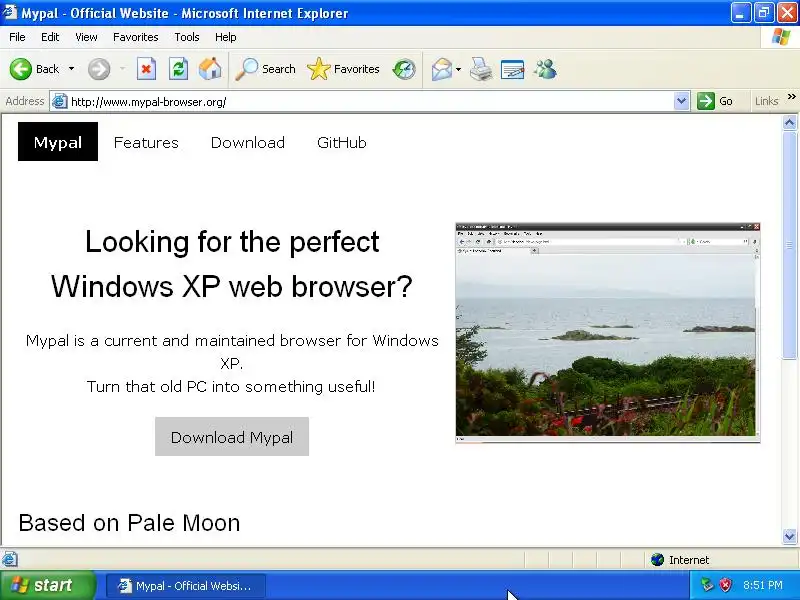The image size is (800, 600).
Task: Open the GitHub nav link
Action: pyautogui.click(x=341, y=142)
